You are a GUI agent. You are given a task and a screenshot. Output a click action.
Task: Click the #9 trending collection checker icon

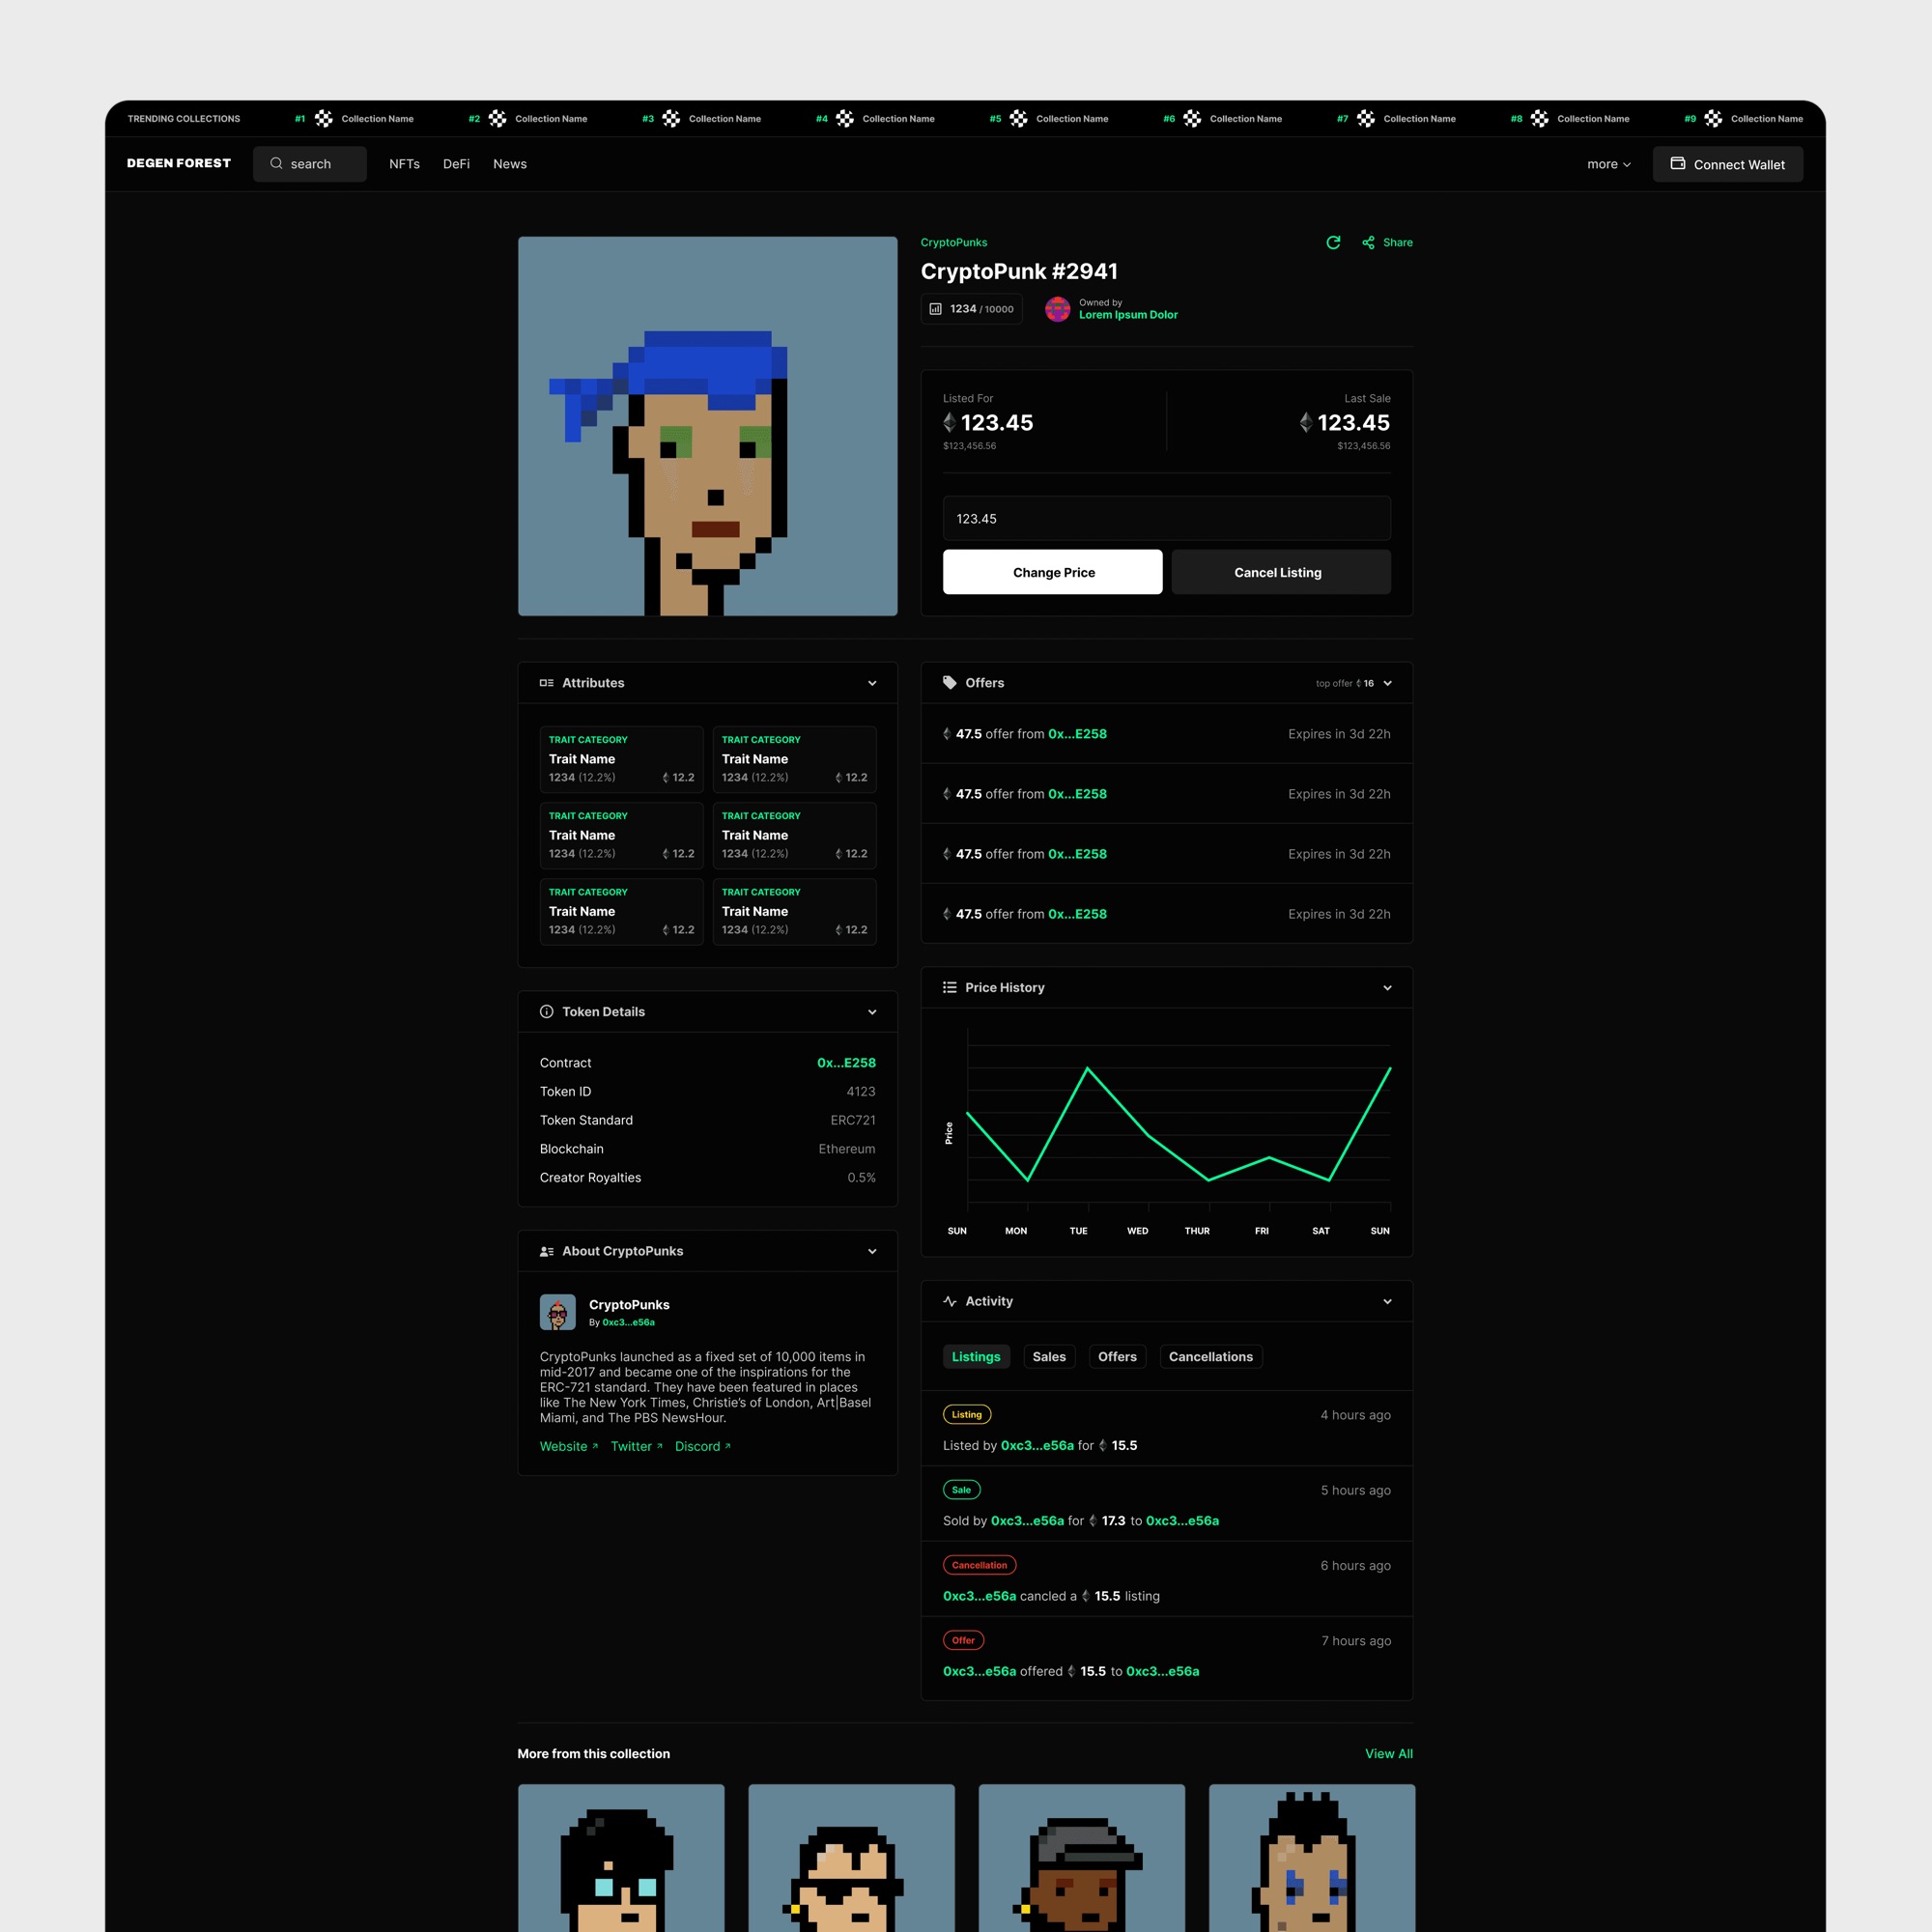coord(1713,119)
